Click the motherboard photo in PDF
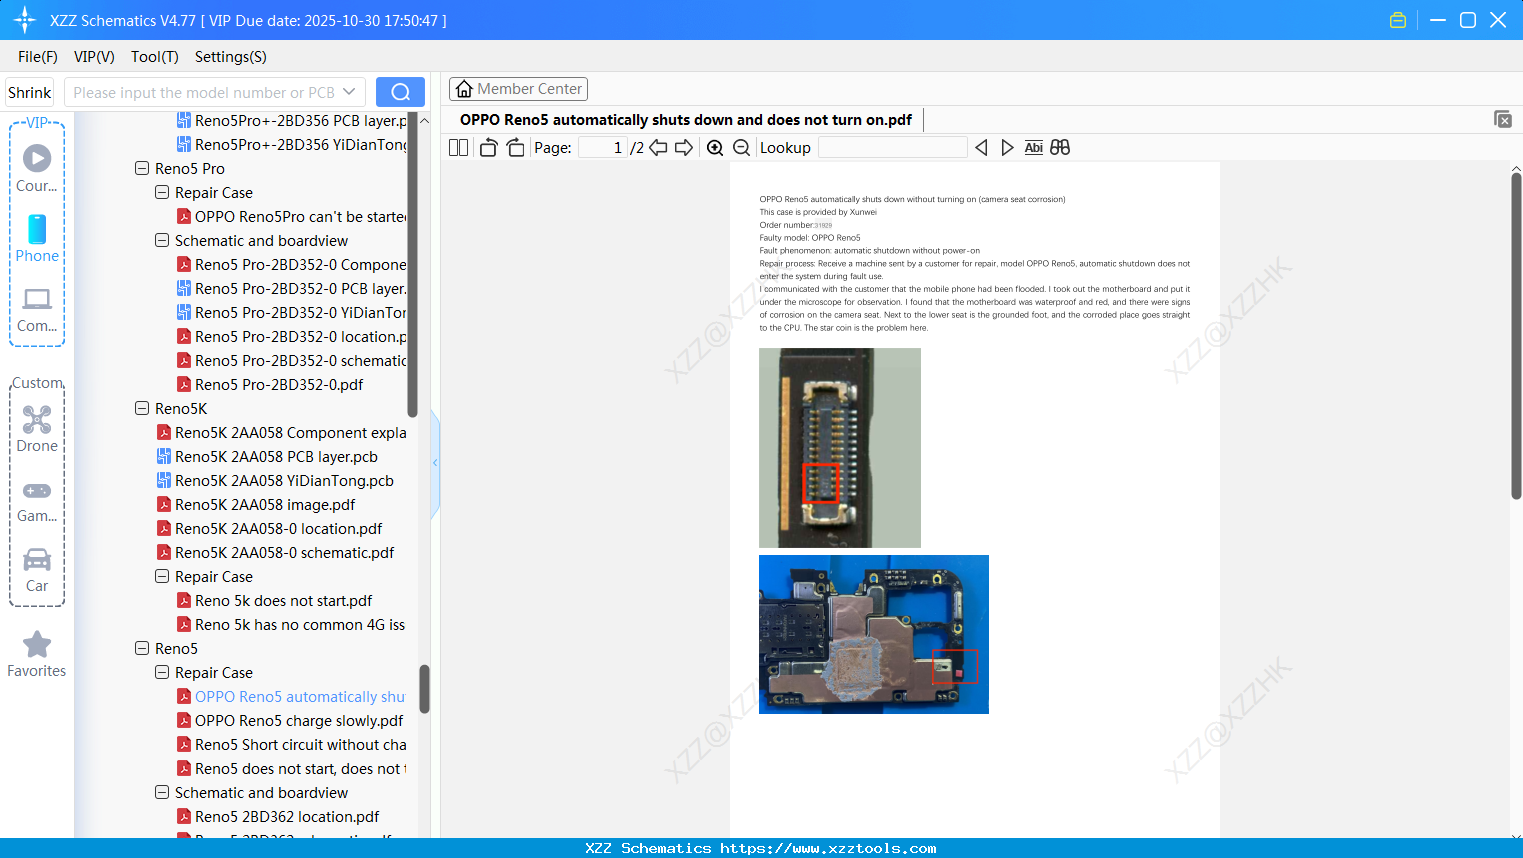The image size is (1523, 858). pyautogui.click(x=874, y=634)
